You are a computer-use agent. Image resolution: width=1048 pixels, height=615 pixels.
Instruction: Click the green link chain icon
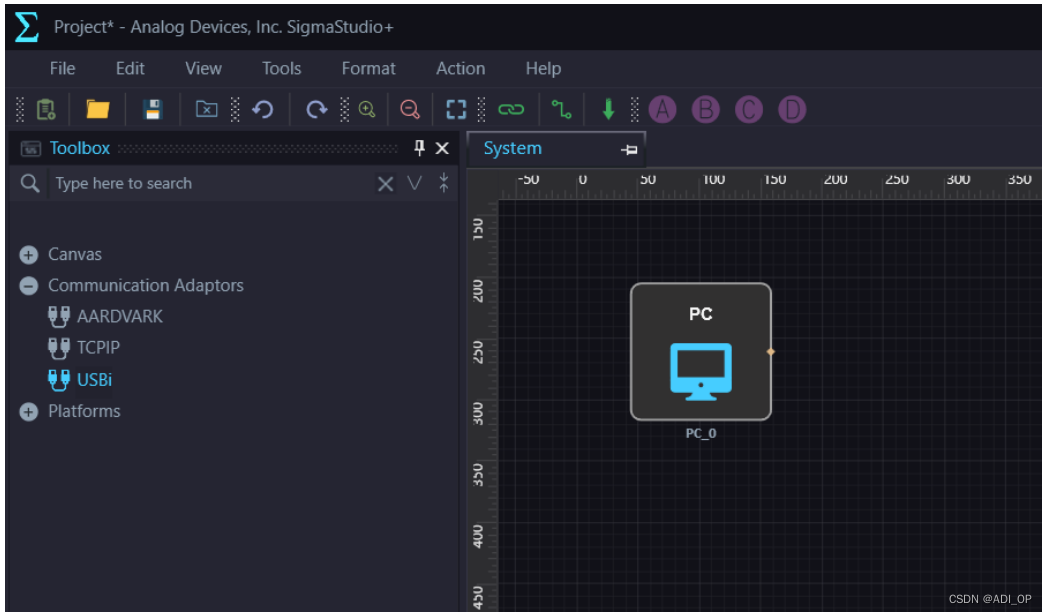pyautogui.click(x=511, y=109)
